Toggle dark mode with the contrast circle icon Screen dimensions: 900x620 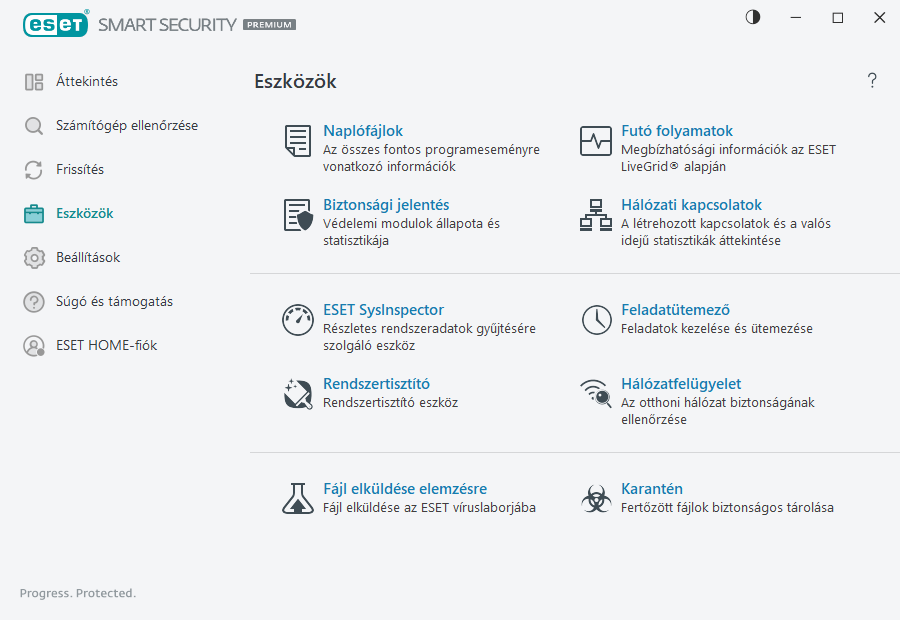pyautogui.click(x=752, y=17)
